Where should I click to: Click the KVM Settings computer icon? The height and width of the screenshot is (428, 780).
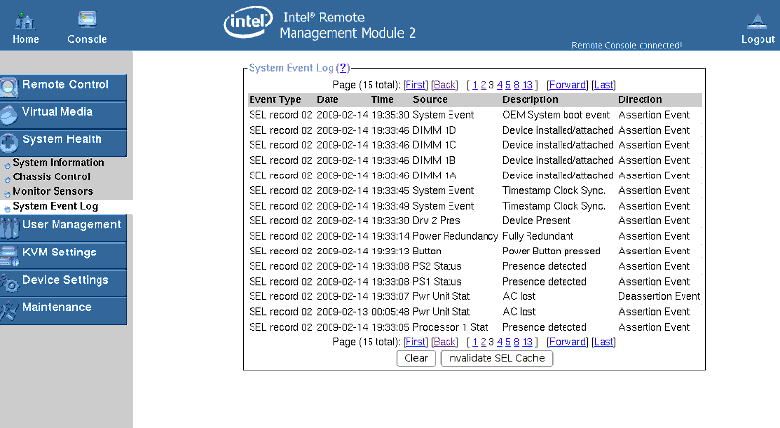point(8,256)
